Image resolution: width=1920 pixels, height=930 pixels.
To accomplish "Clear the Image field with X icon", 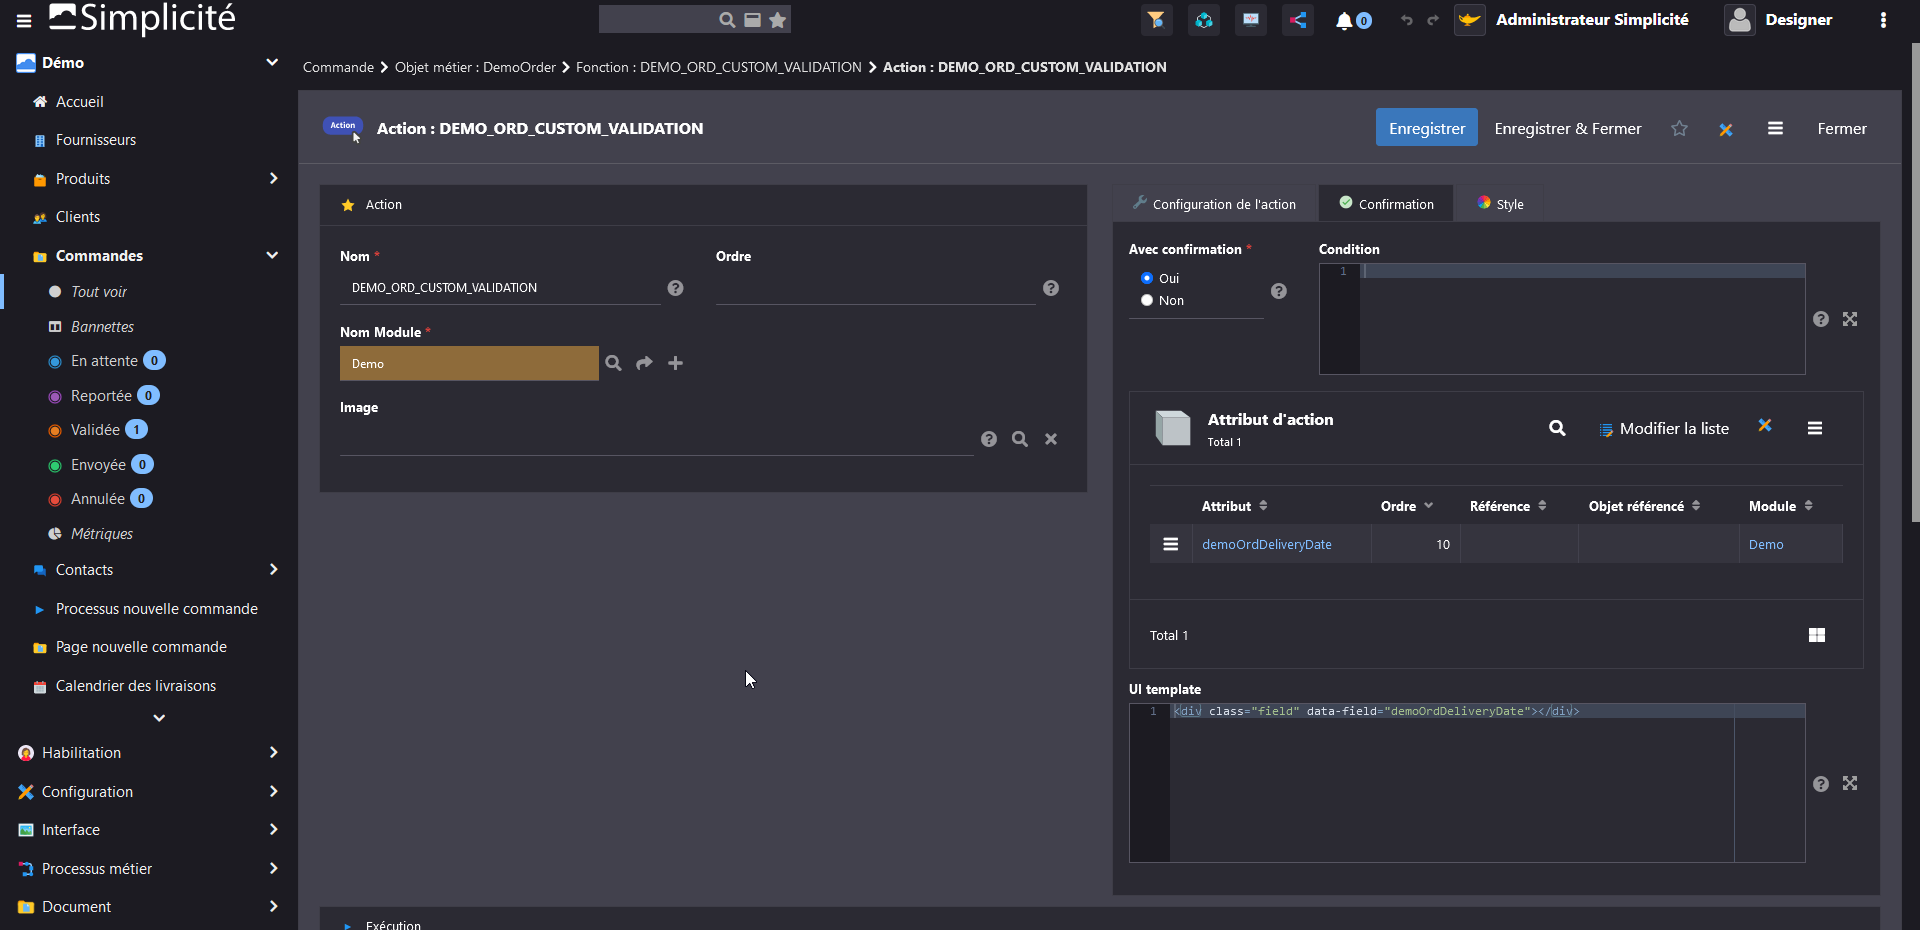I will pyautogui.click(x=1051, y=439).
